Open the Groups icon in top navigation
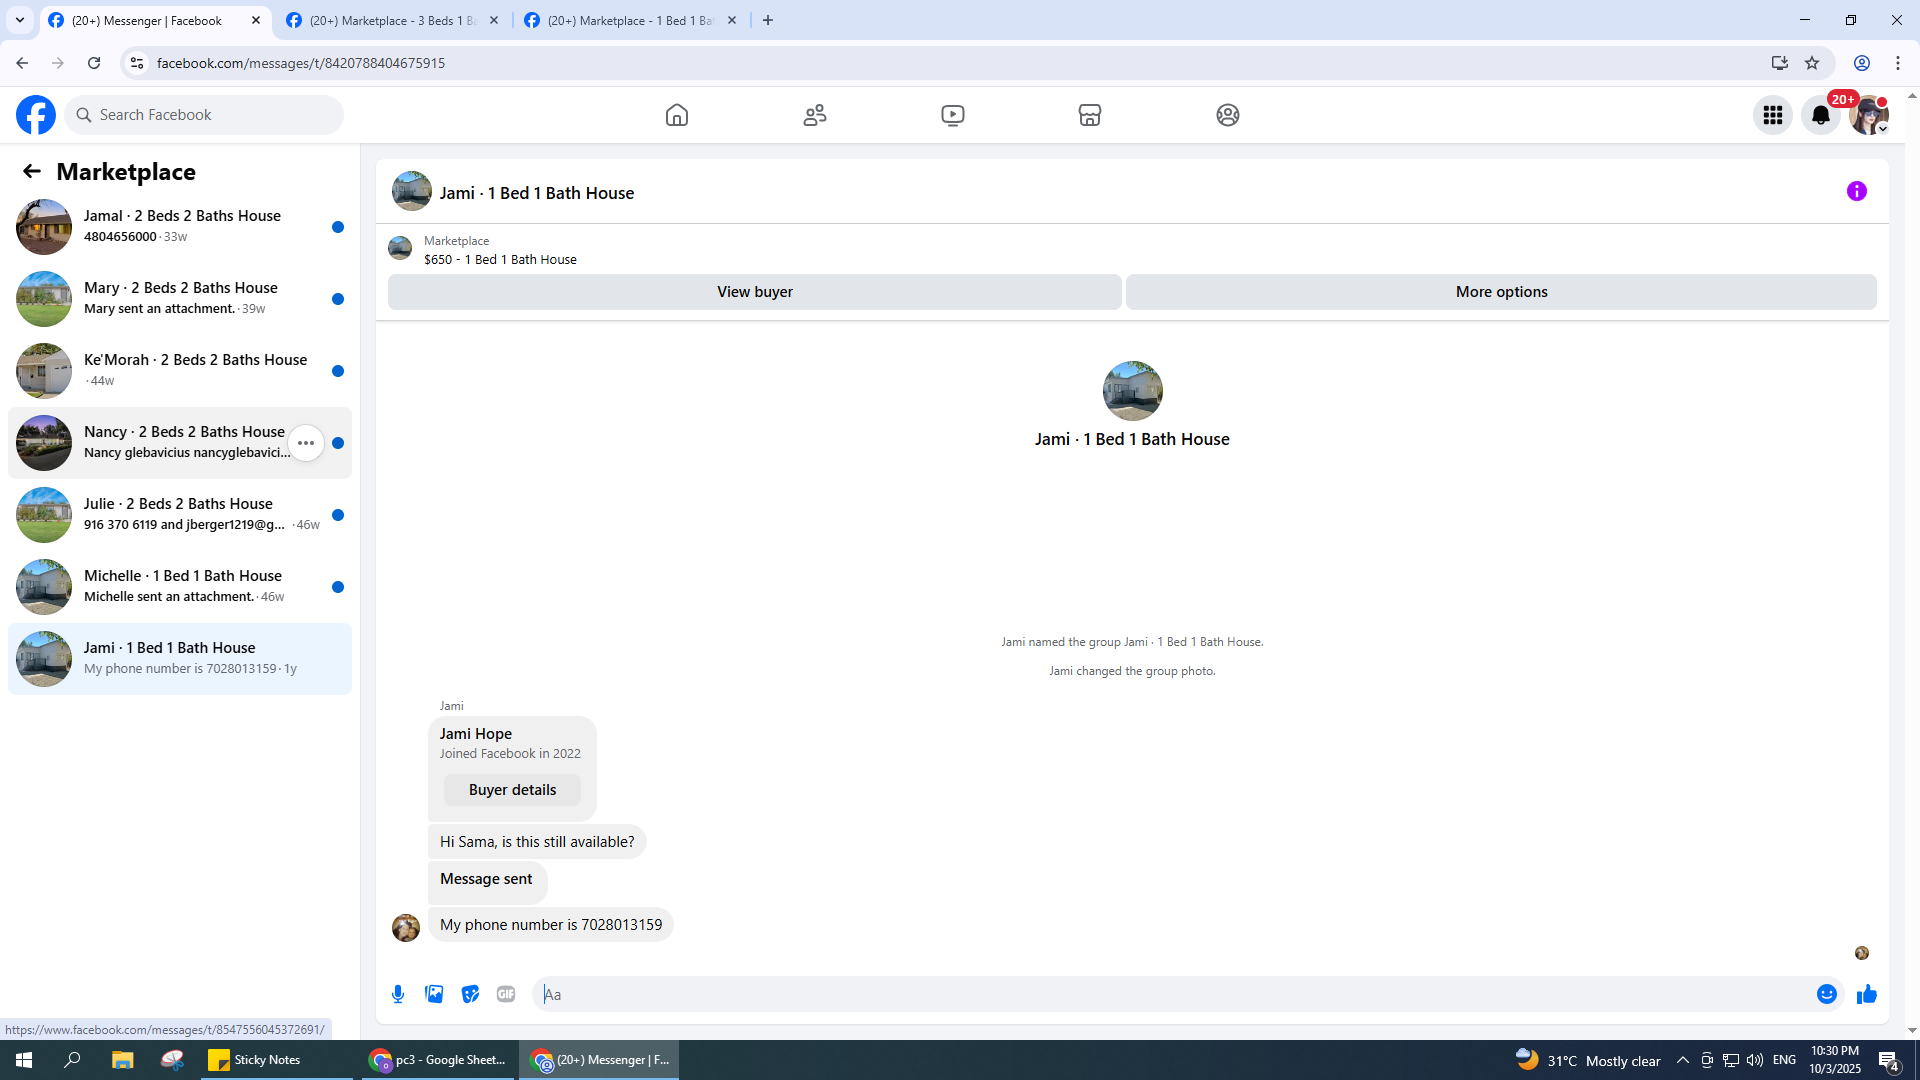The height and width of the screenshot is (1080, 1920). 1228,115
